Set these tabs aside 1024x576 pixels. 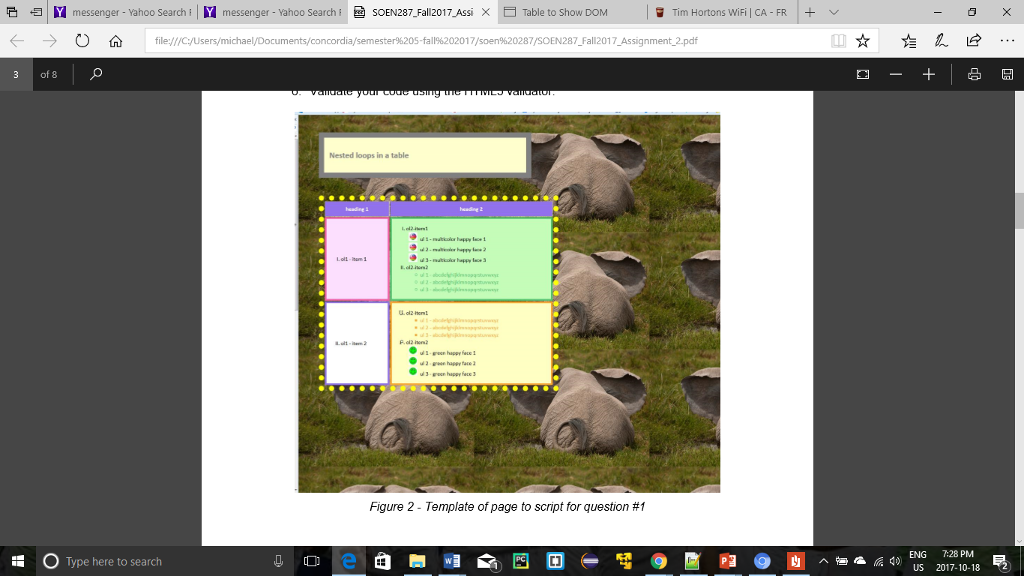[x=36, y=12]
